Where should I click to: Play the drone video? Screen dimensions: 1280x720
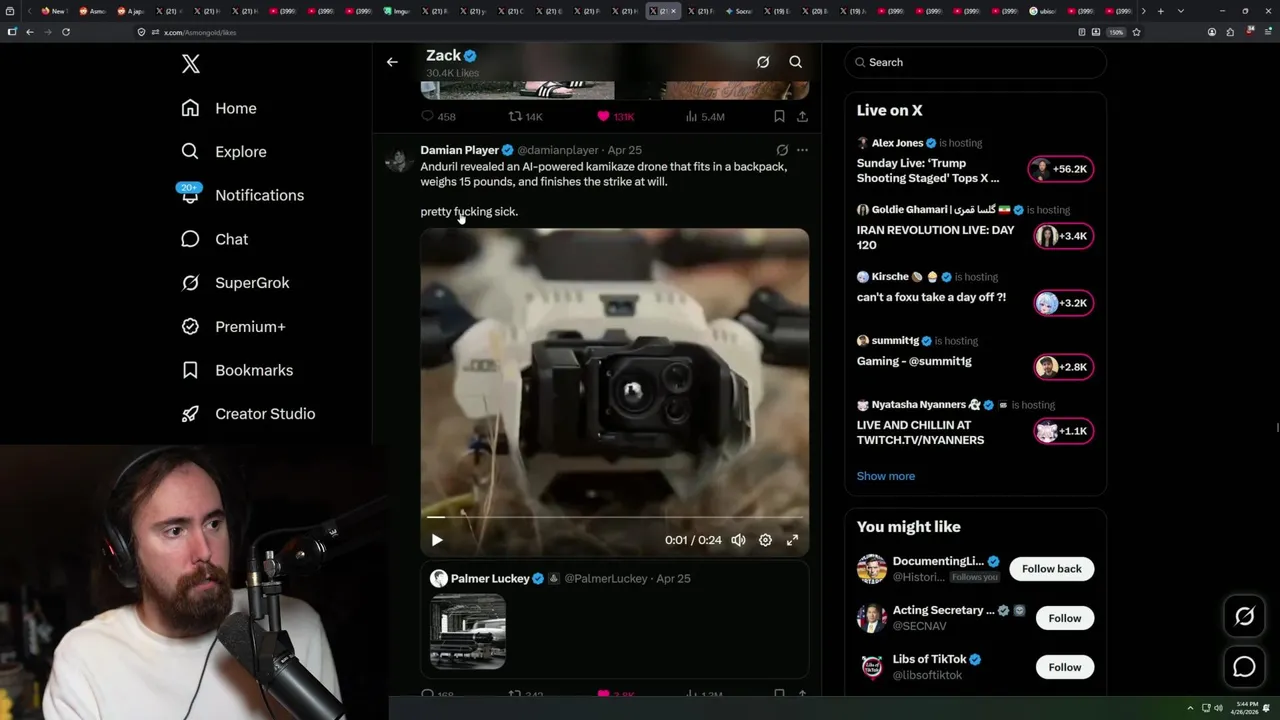click(x=437, y=540)
